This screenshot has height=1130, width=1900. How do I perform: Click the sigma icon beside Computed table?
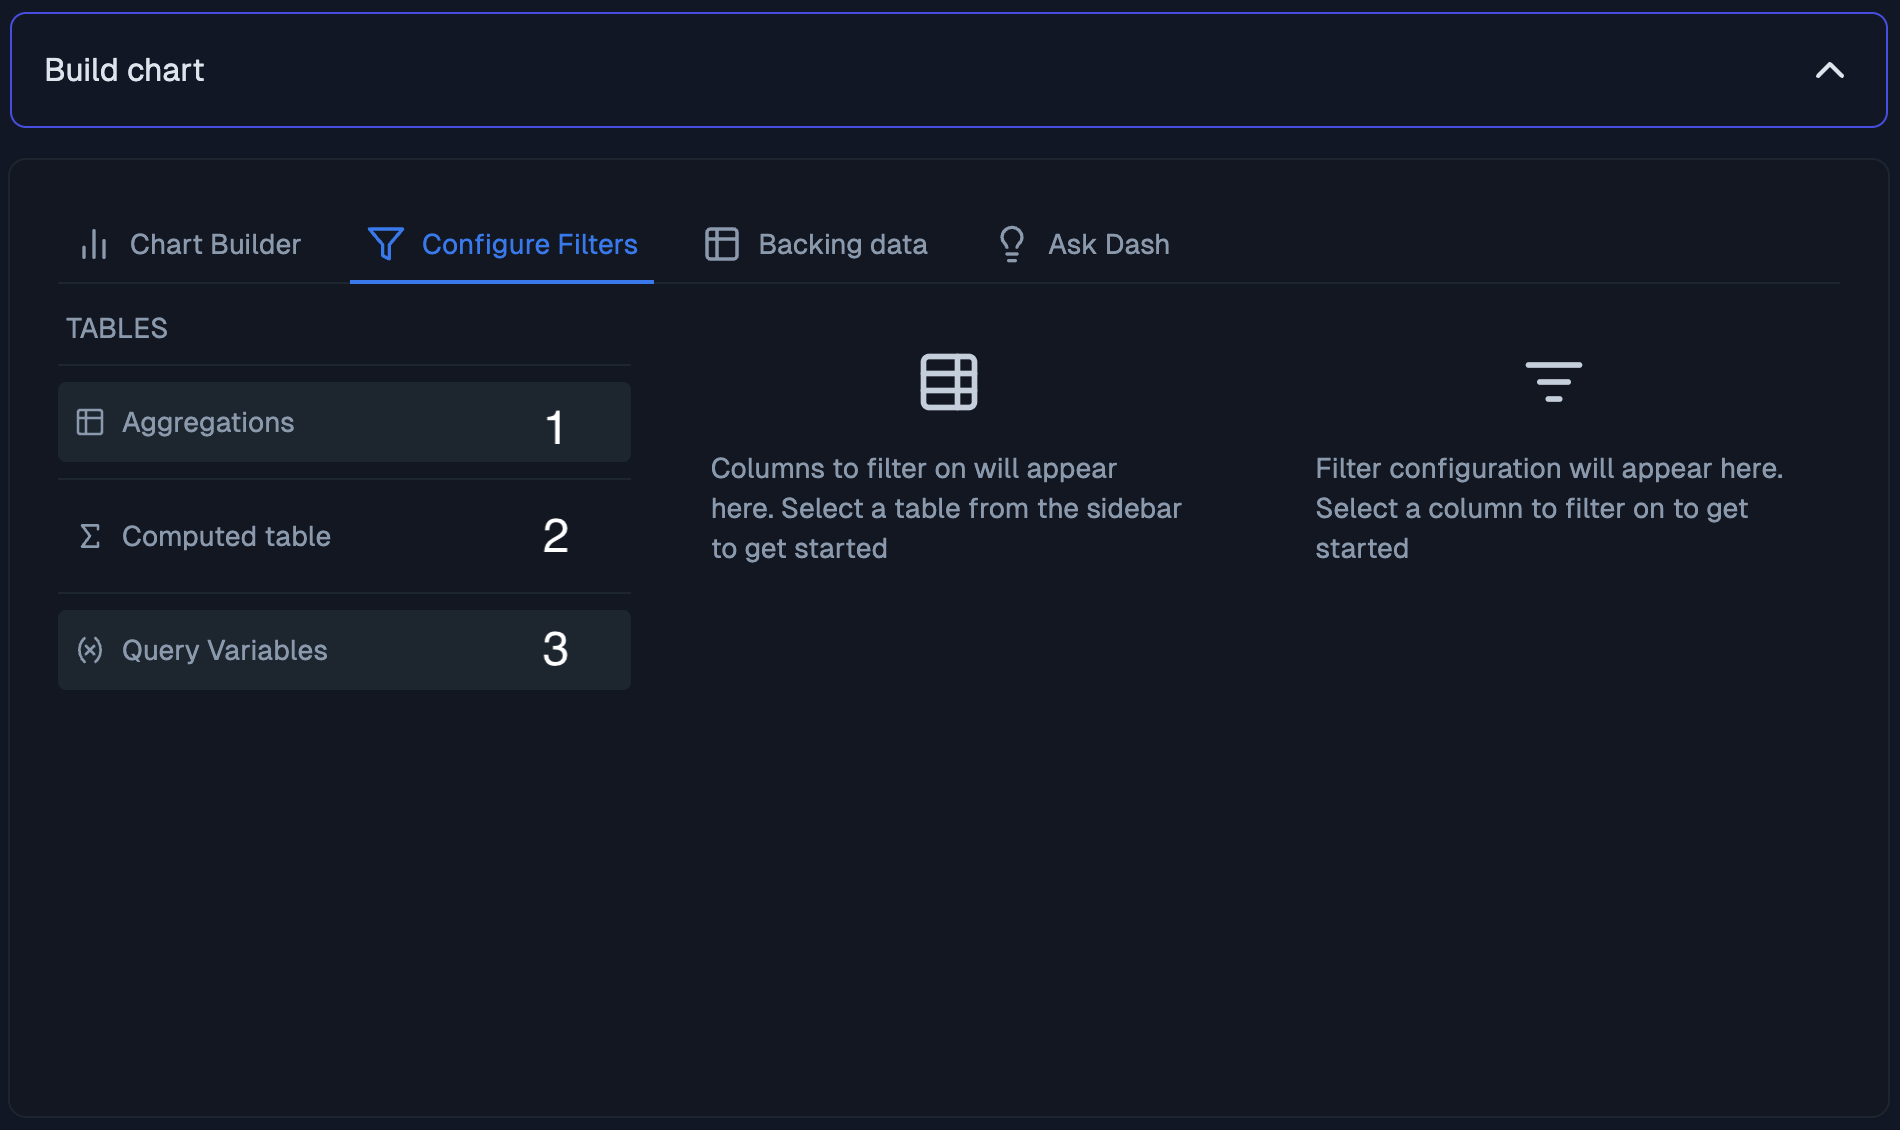pos(88,536)
